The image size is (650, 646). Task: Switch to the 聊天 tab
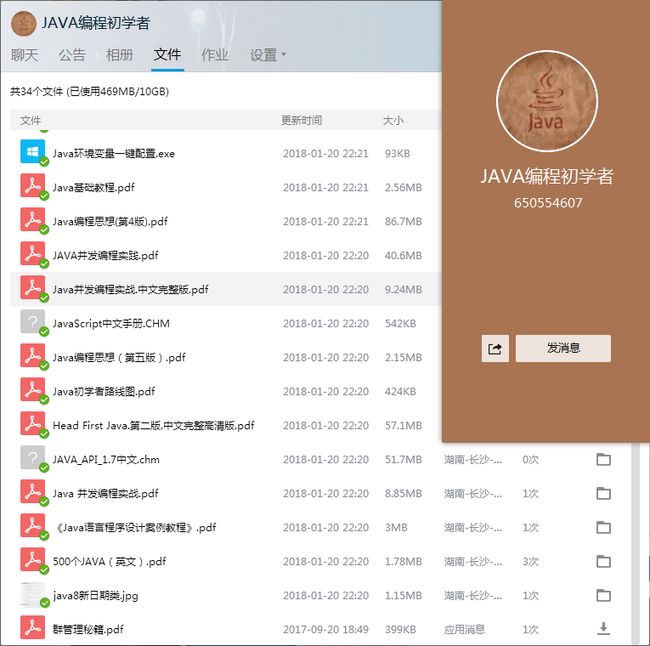pyautogui.click(x=24, y=55)
